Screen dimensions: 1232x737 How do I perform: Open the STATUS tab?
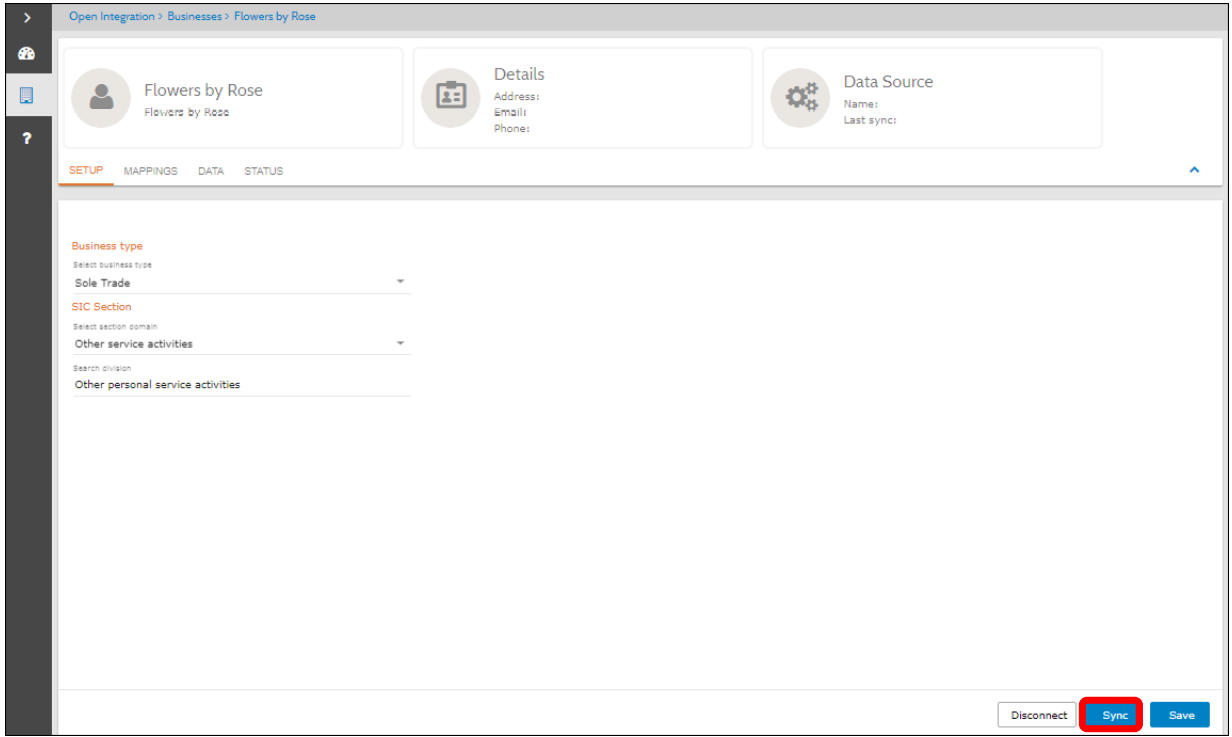click(x=263, y=171)
